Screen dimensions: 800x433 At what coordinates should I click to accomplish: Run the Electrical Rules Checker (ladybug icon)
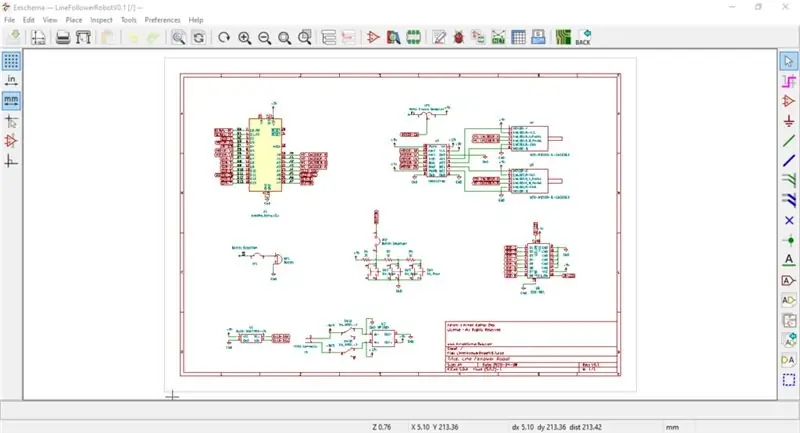tap(459, 37)
